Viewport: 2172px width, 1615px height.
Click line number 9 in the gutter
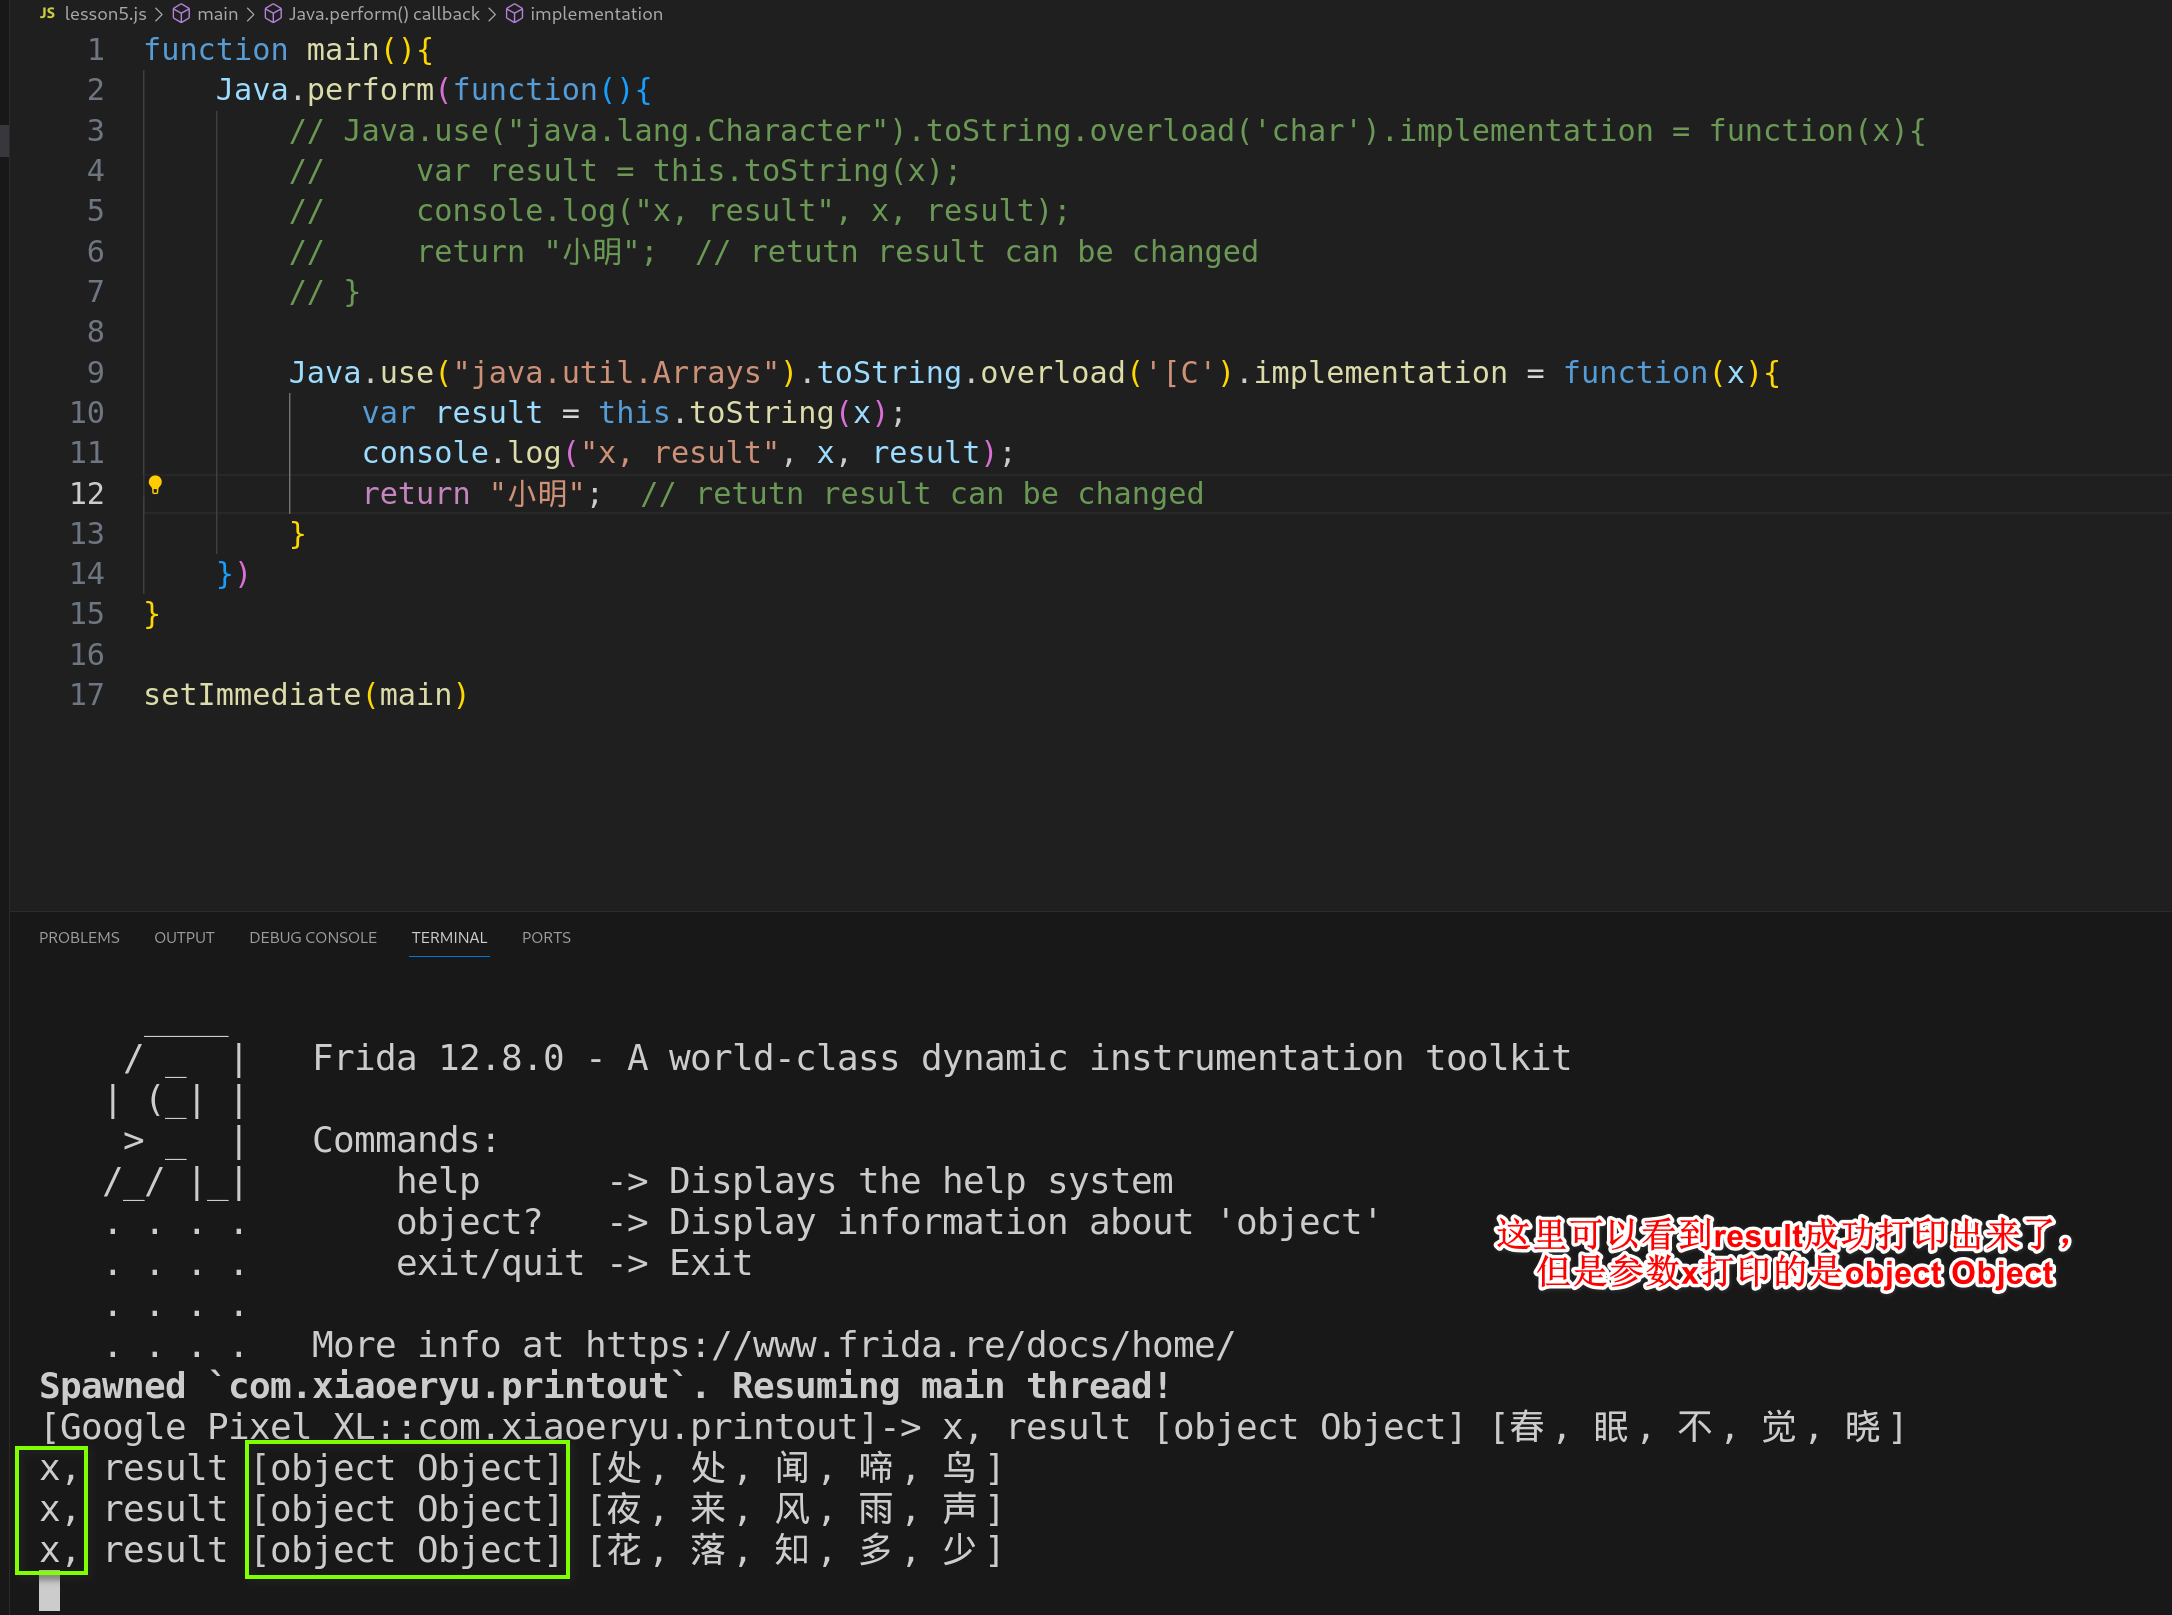click(x=95, y=372)
